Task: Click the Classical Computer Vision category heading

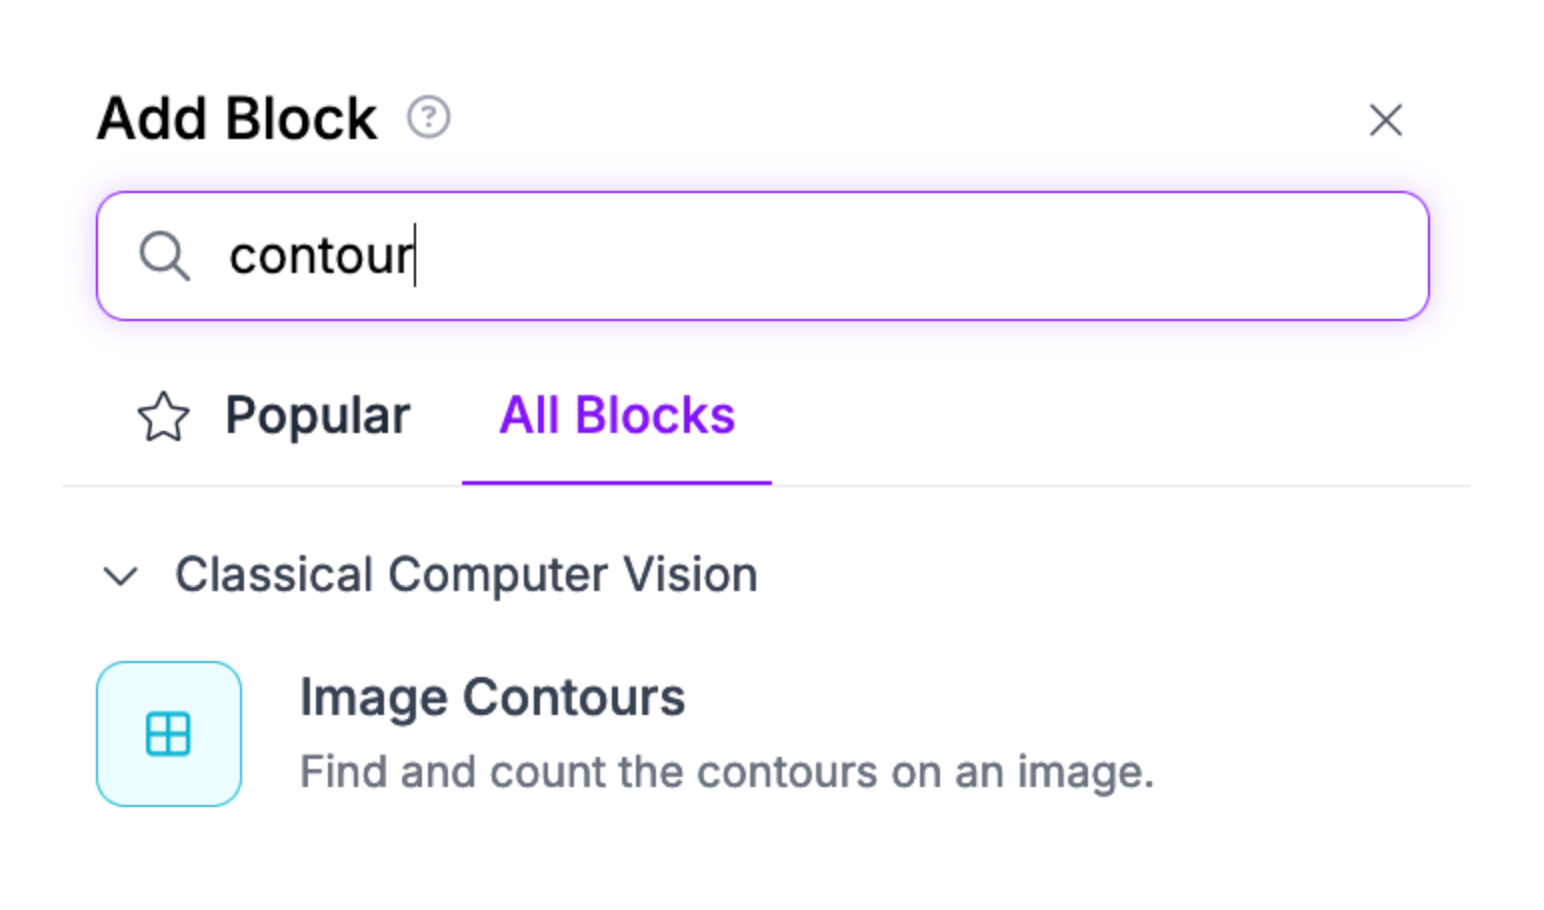Action: 465,575
